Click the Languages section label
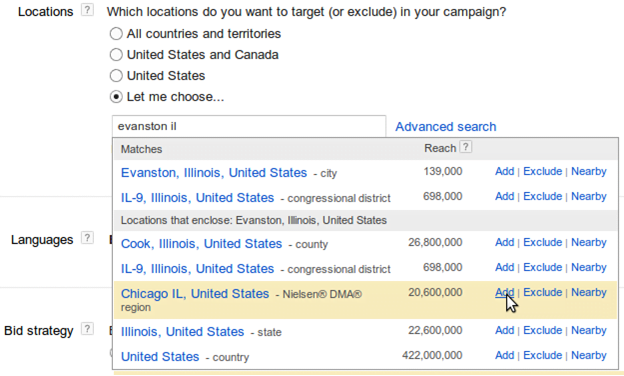This screenshot has height=376, width=624. [x=42, y=240]
